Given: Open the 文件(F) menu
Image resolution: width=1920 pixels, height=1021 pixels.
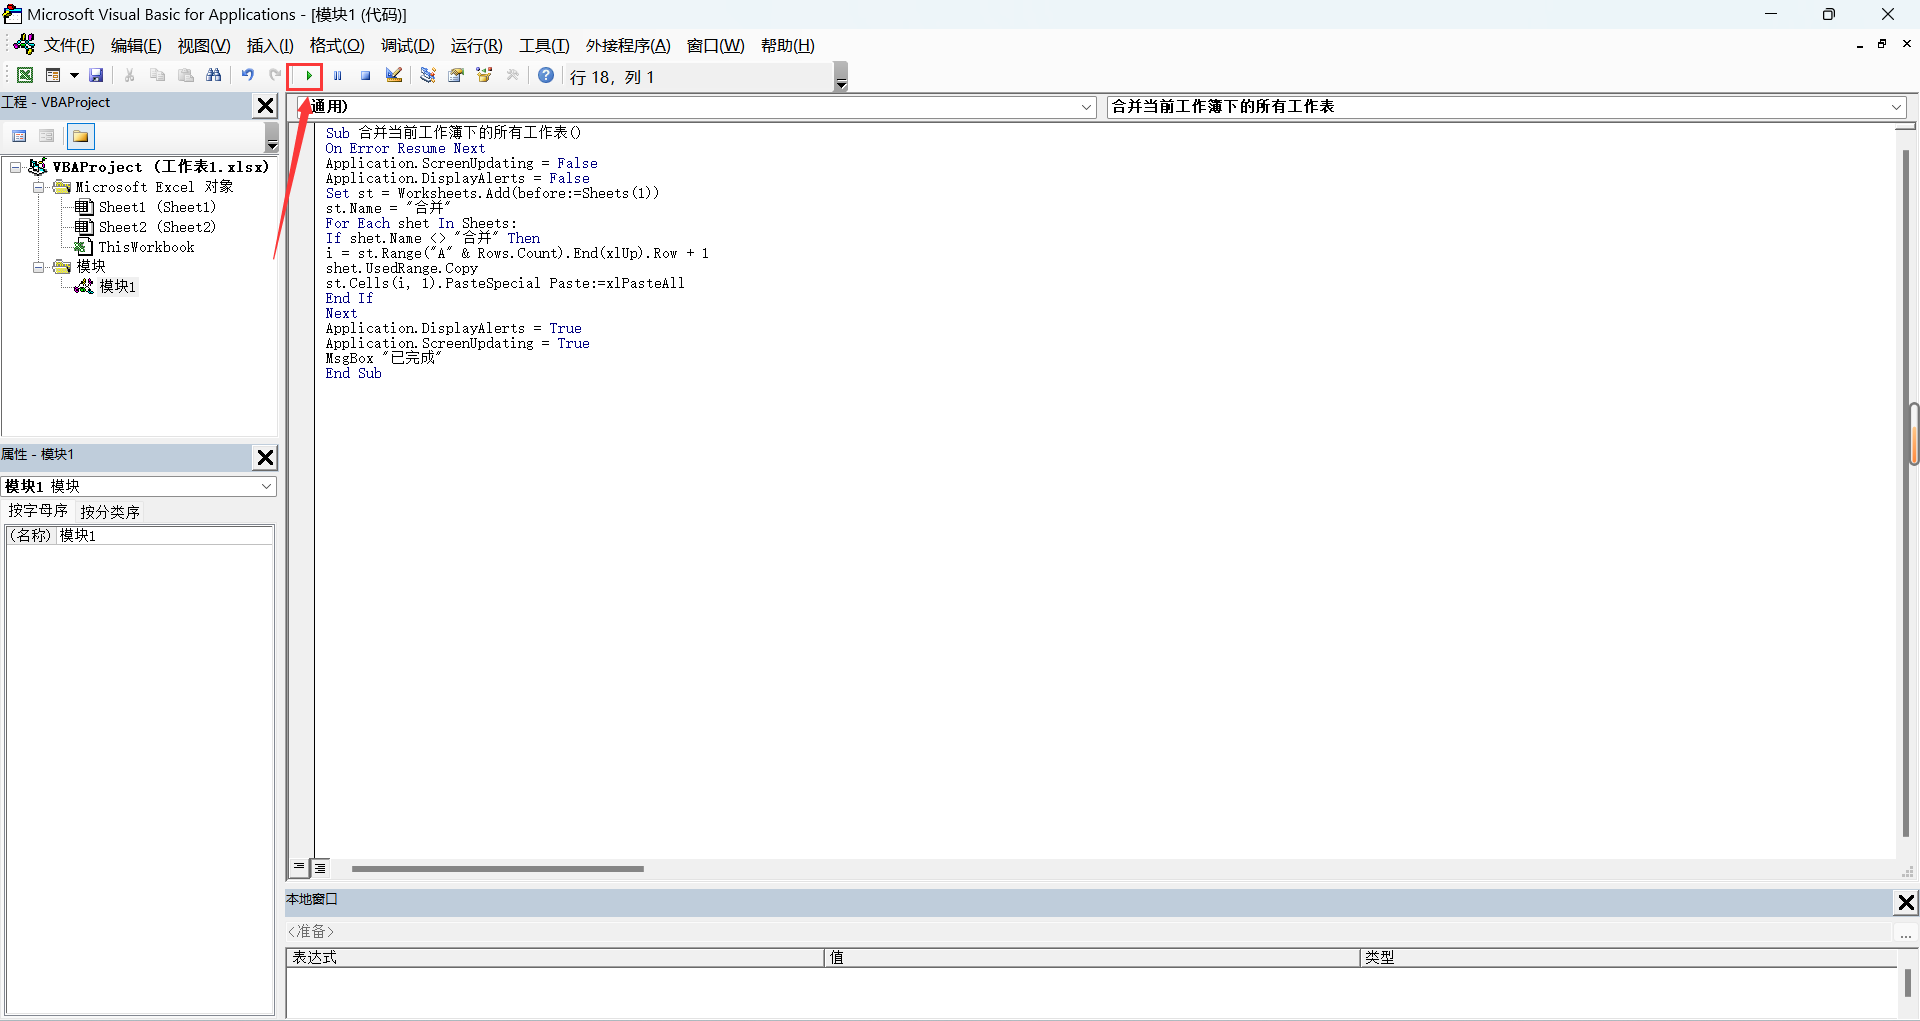Looking at the screenshot, I should (69, 46).
